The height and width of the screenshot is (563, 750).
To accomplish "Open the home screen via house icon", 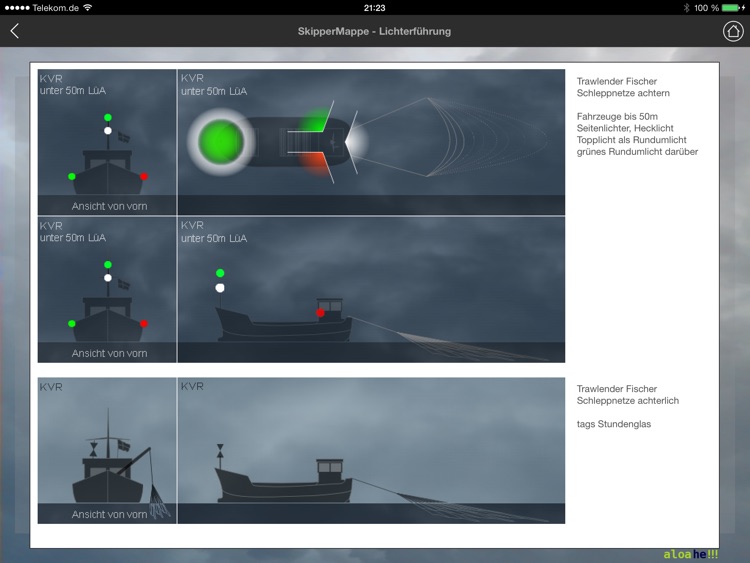I will 733,32.
